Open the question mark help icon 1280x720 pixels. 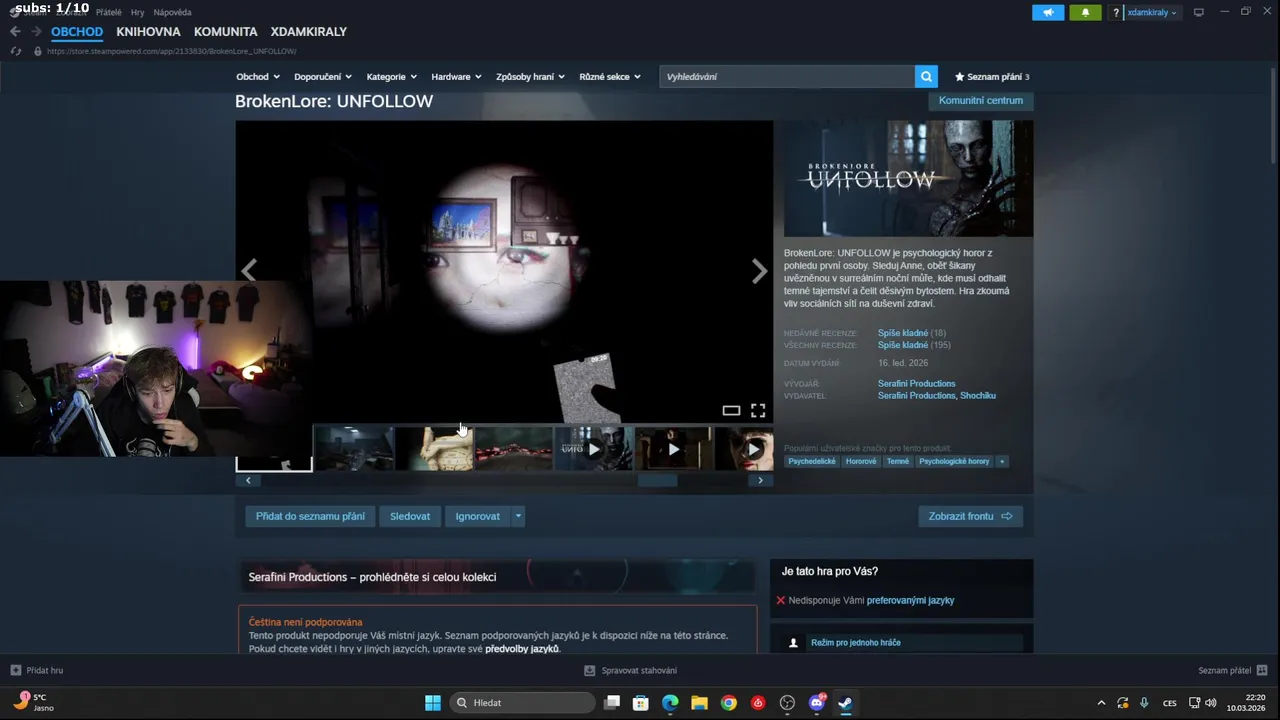pyautogui.click(x=1116, y=13)
